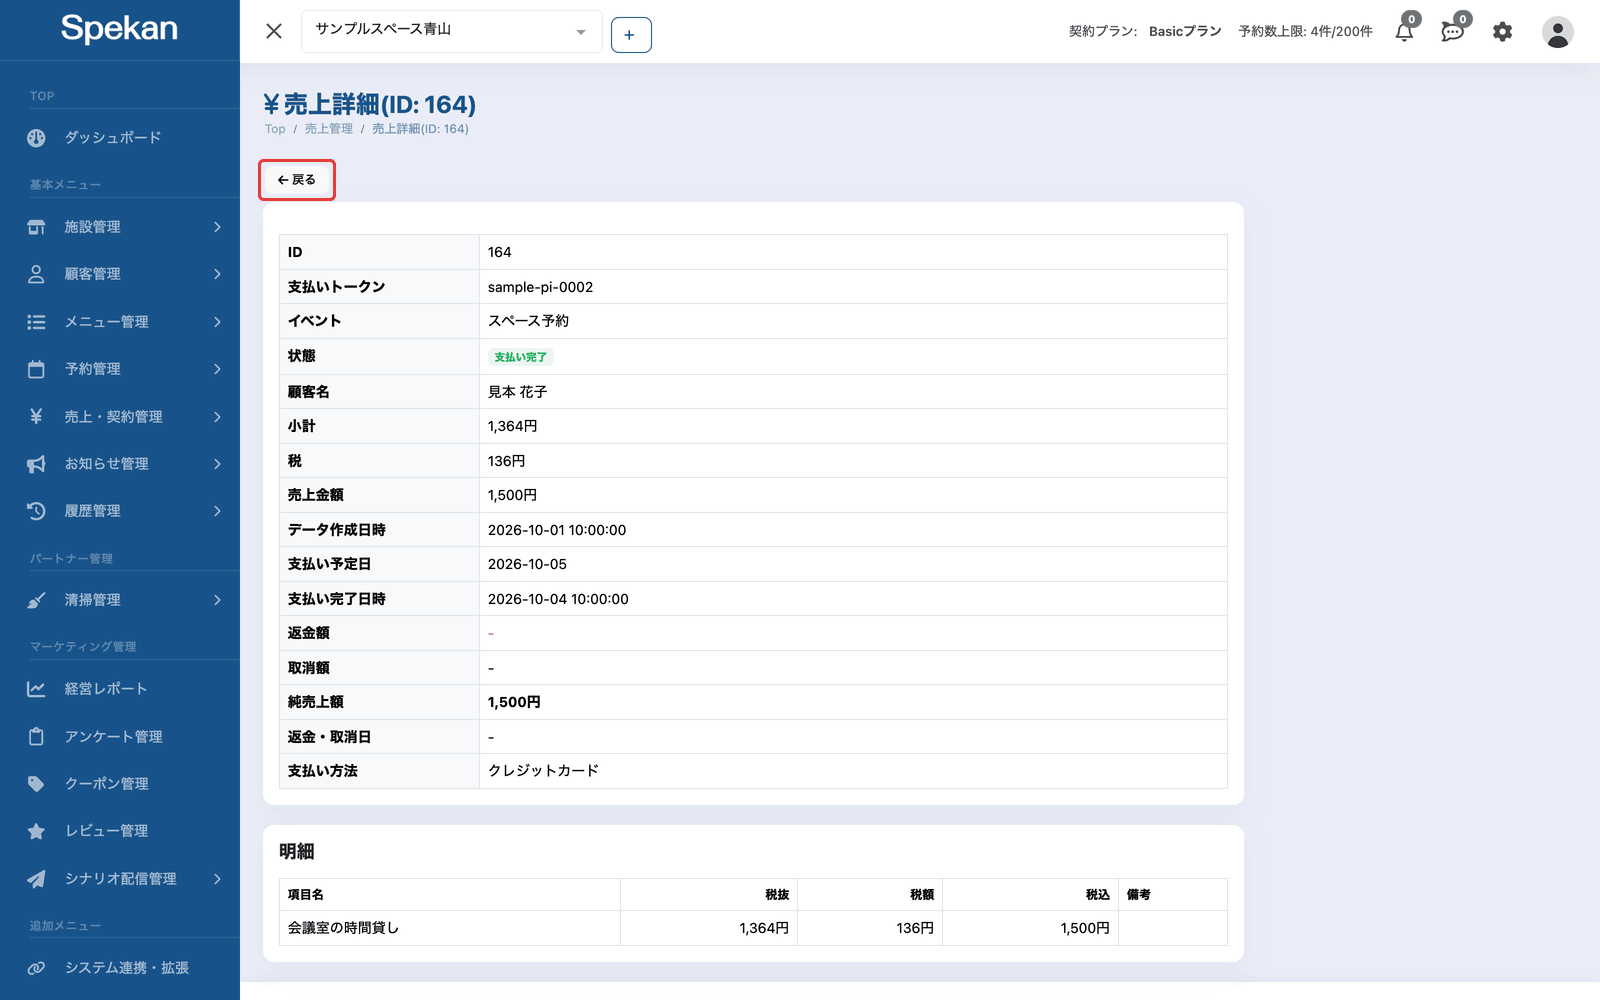
Task: Click the 戻る back button
Action: point(297,180)
